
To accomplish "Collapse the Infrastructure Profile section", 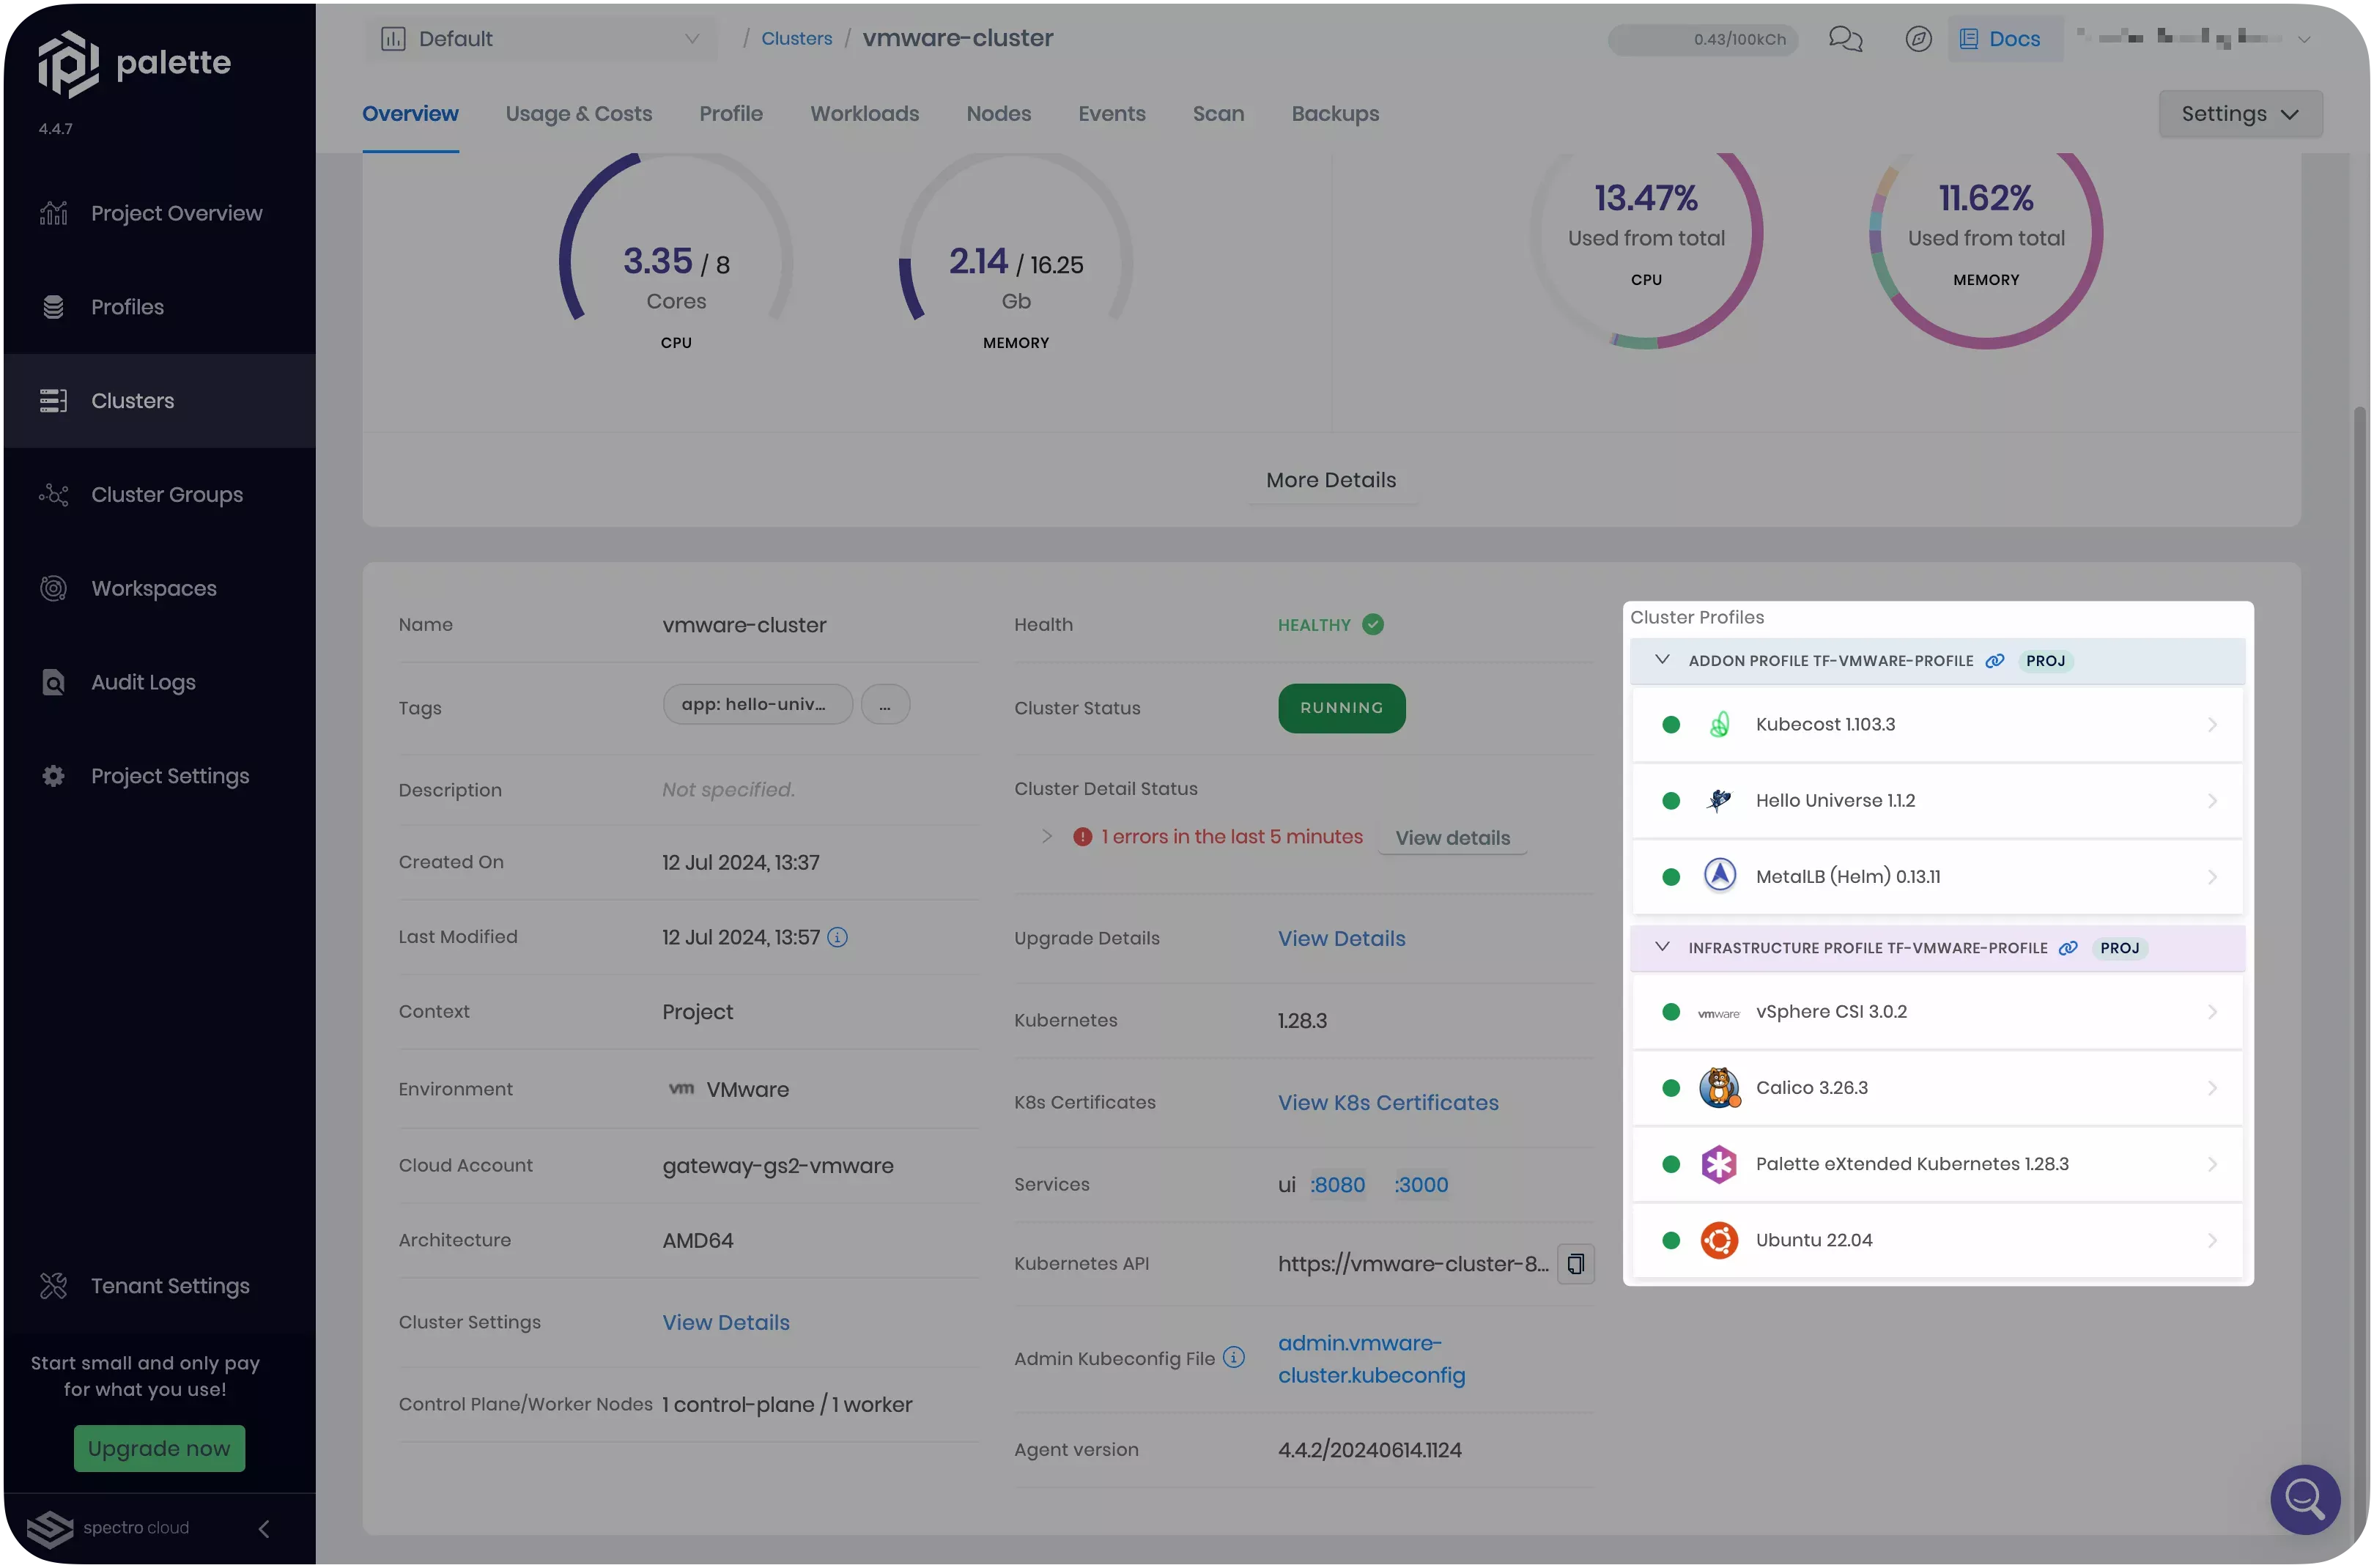I will pyautogui.click(x=1662, y=947).
